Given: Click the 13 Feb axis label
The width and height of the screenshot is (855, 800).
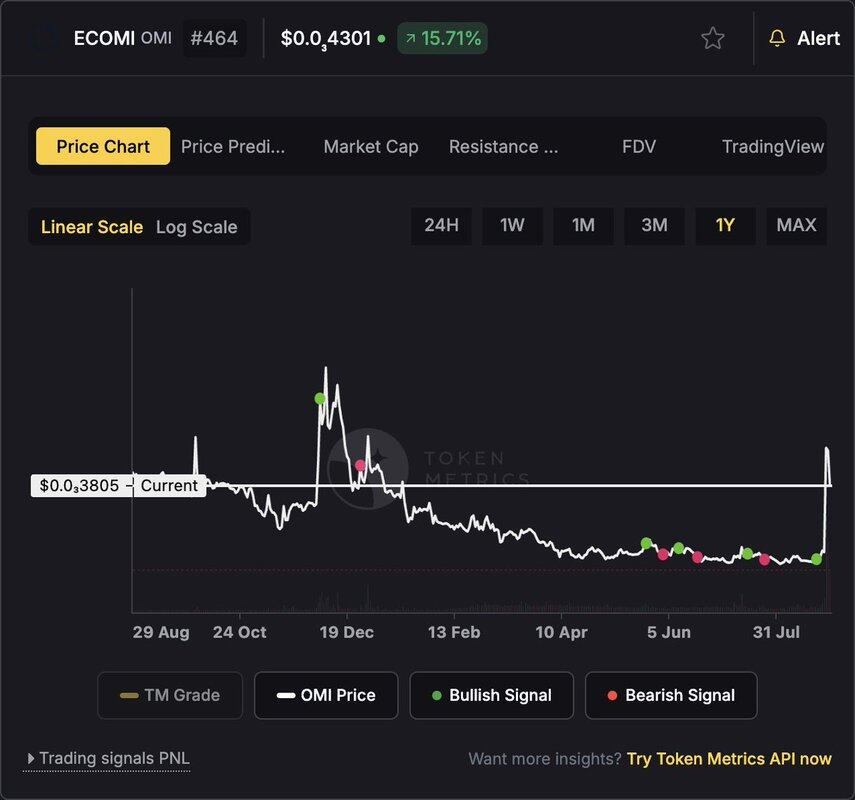Looking at the screenshot, I should point(454,632).
